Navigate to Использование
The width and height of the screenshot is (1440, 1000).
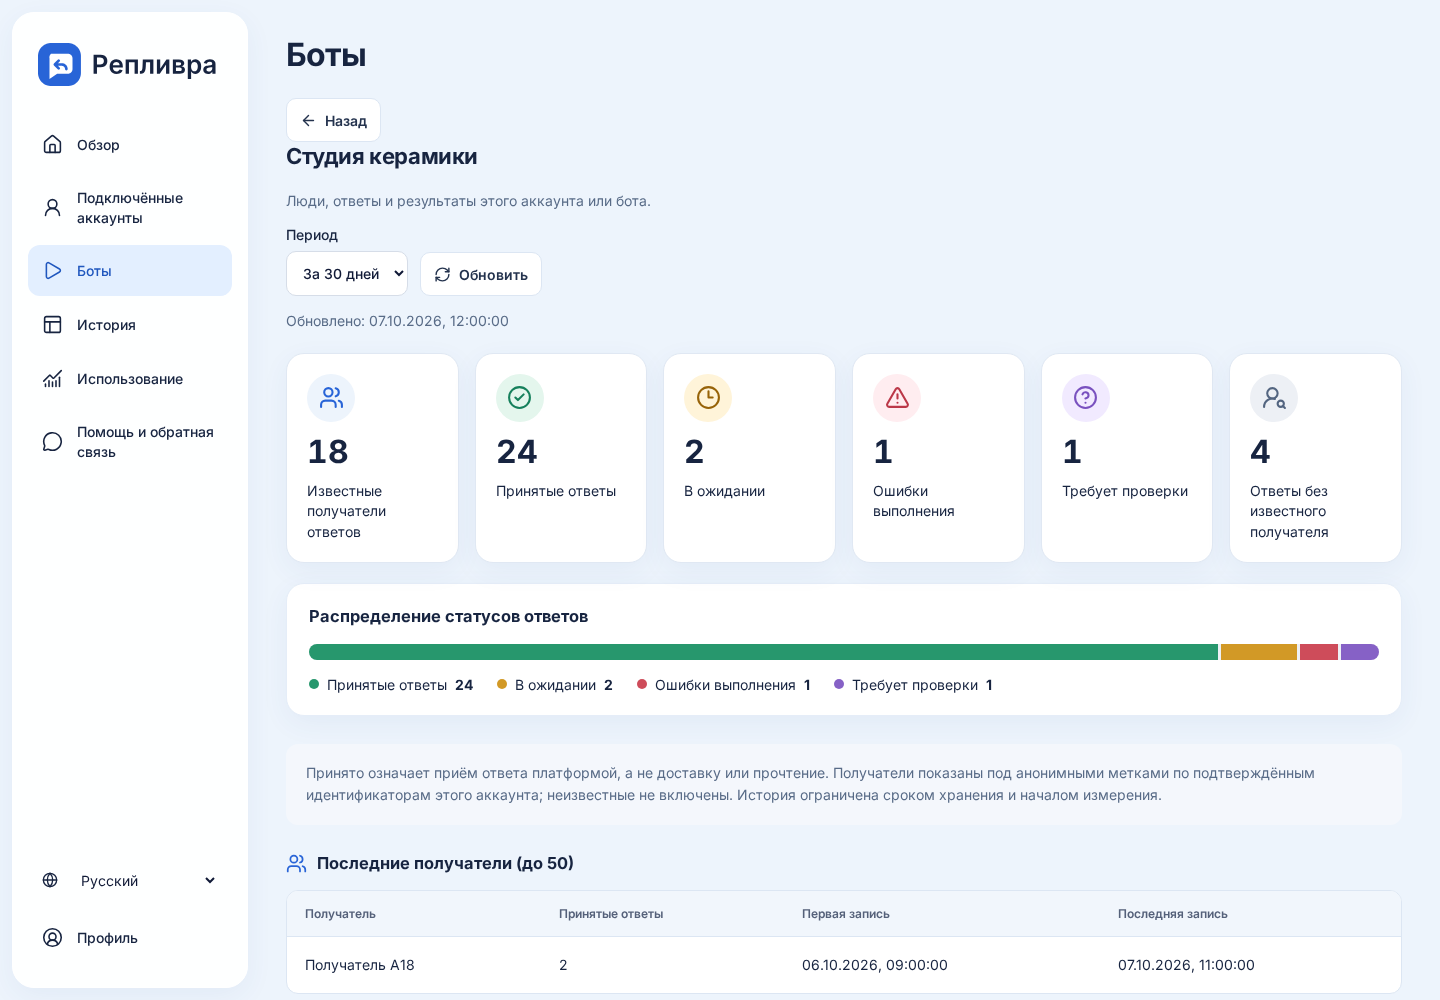coord(130,379)
